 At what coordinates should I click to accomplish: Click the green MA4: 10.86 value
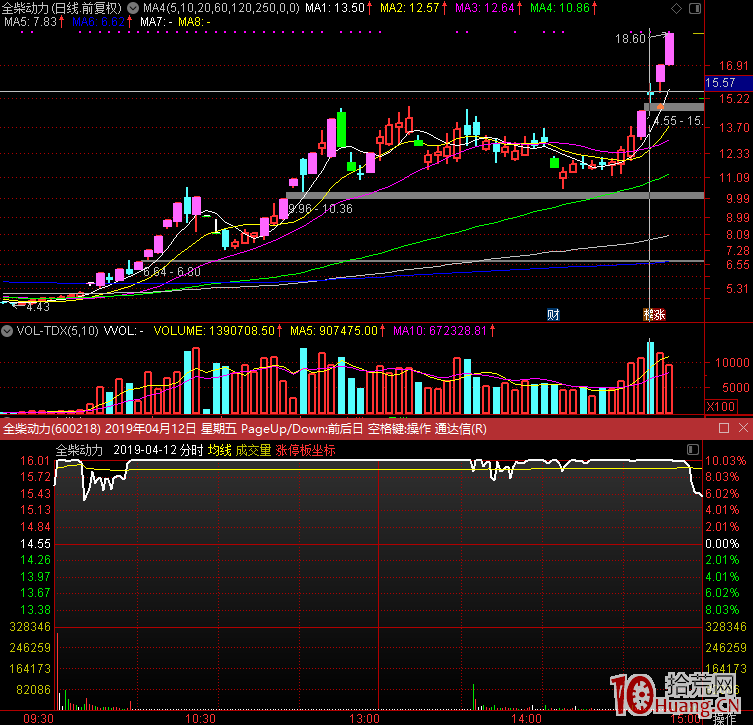[560, 8]
